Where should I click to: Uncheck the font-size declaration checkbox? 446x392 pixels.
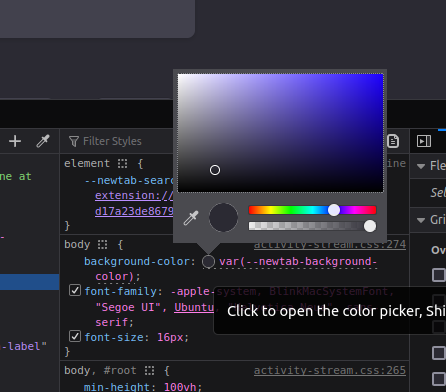point(75,336)
